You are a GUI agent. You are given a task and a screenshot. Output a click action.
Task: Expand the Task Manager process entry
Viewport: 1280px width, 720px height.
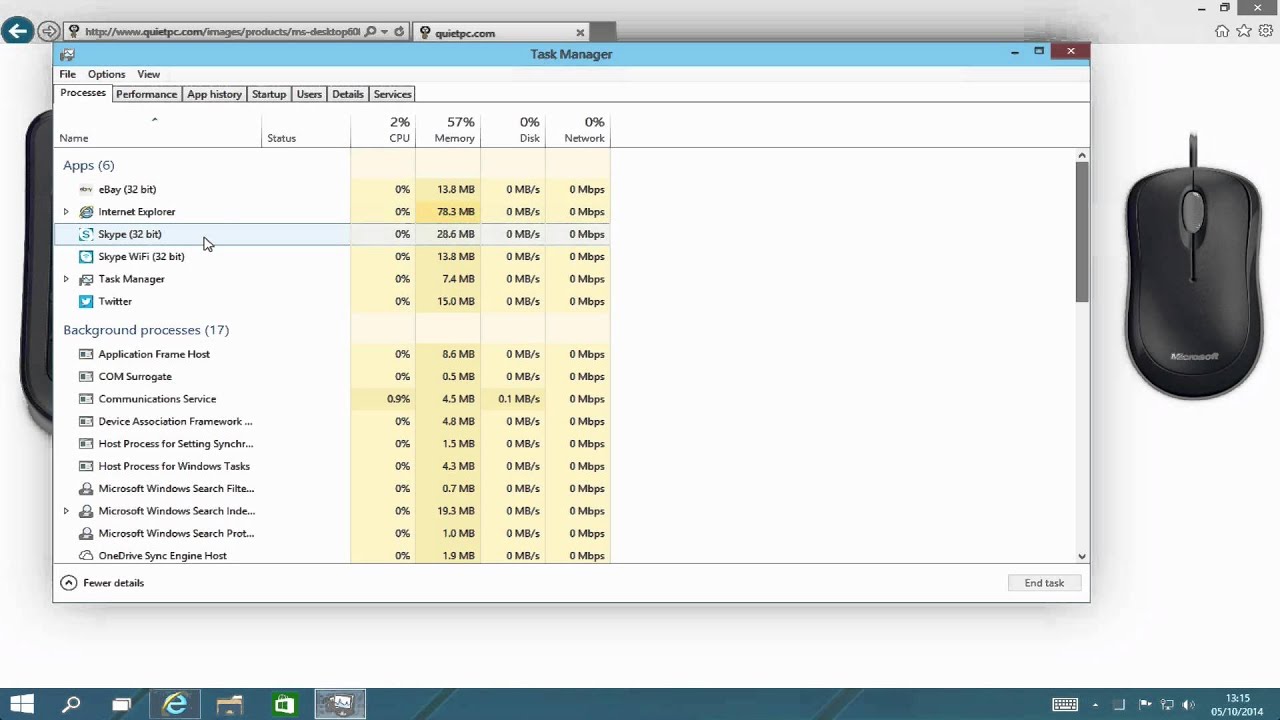click(x=66, y=279)
